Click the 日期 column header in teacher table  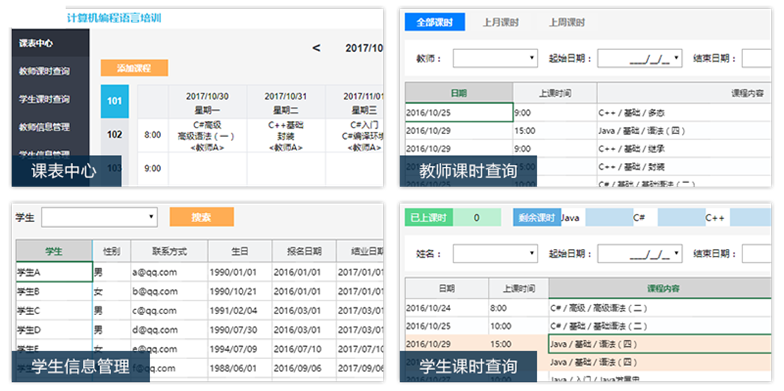(458, 93)
